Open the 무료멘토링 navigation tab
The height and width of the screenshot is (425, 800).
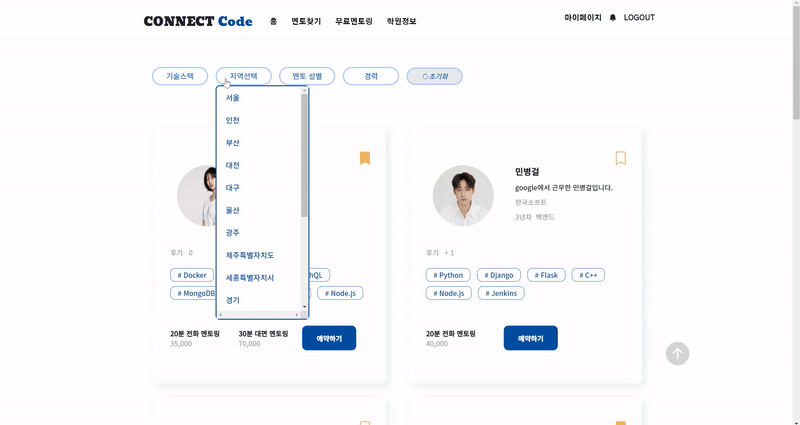pos(354,21)
